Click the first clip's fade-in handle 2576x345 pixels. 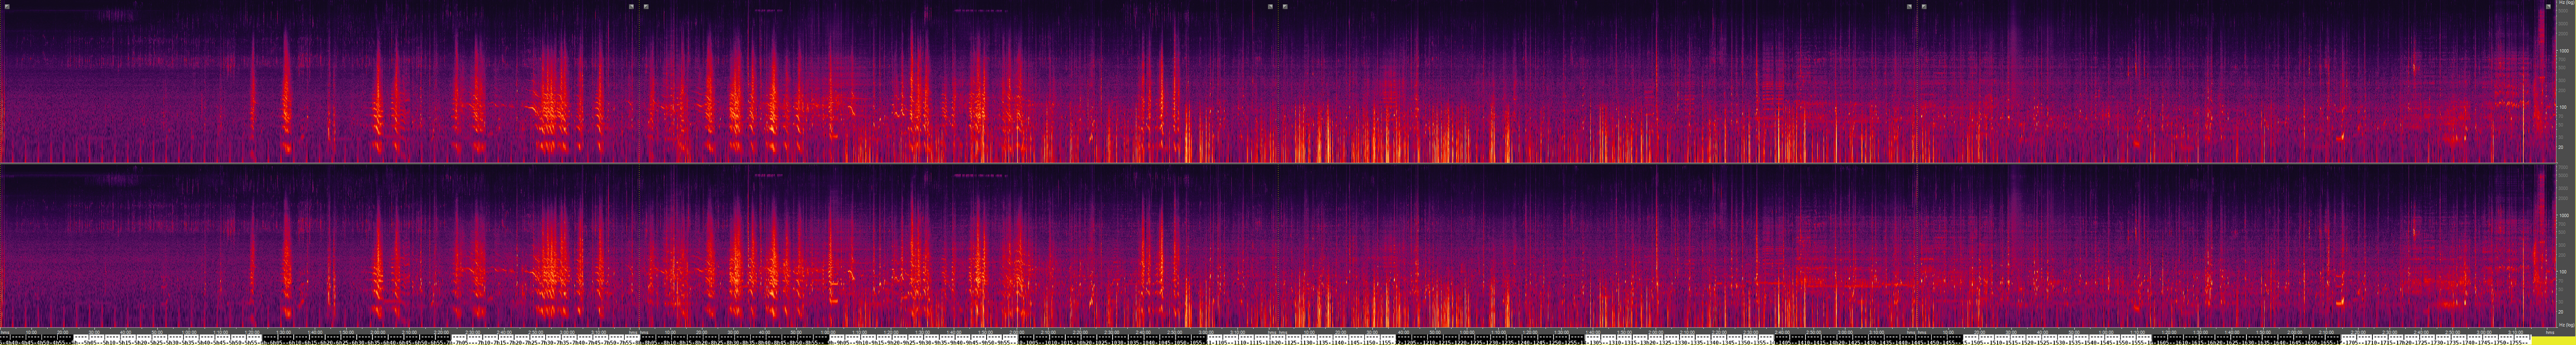[x=7, y=7]
